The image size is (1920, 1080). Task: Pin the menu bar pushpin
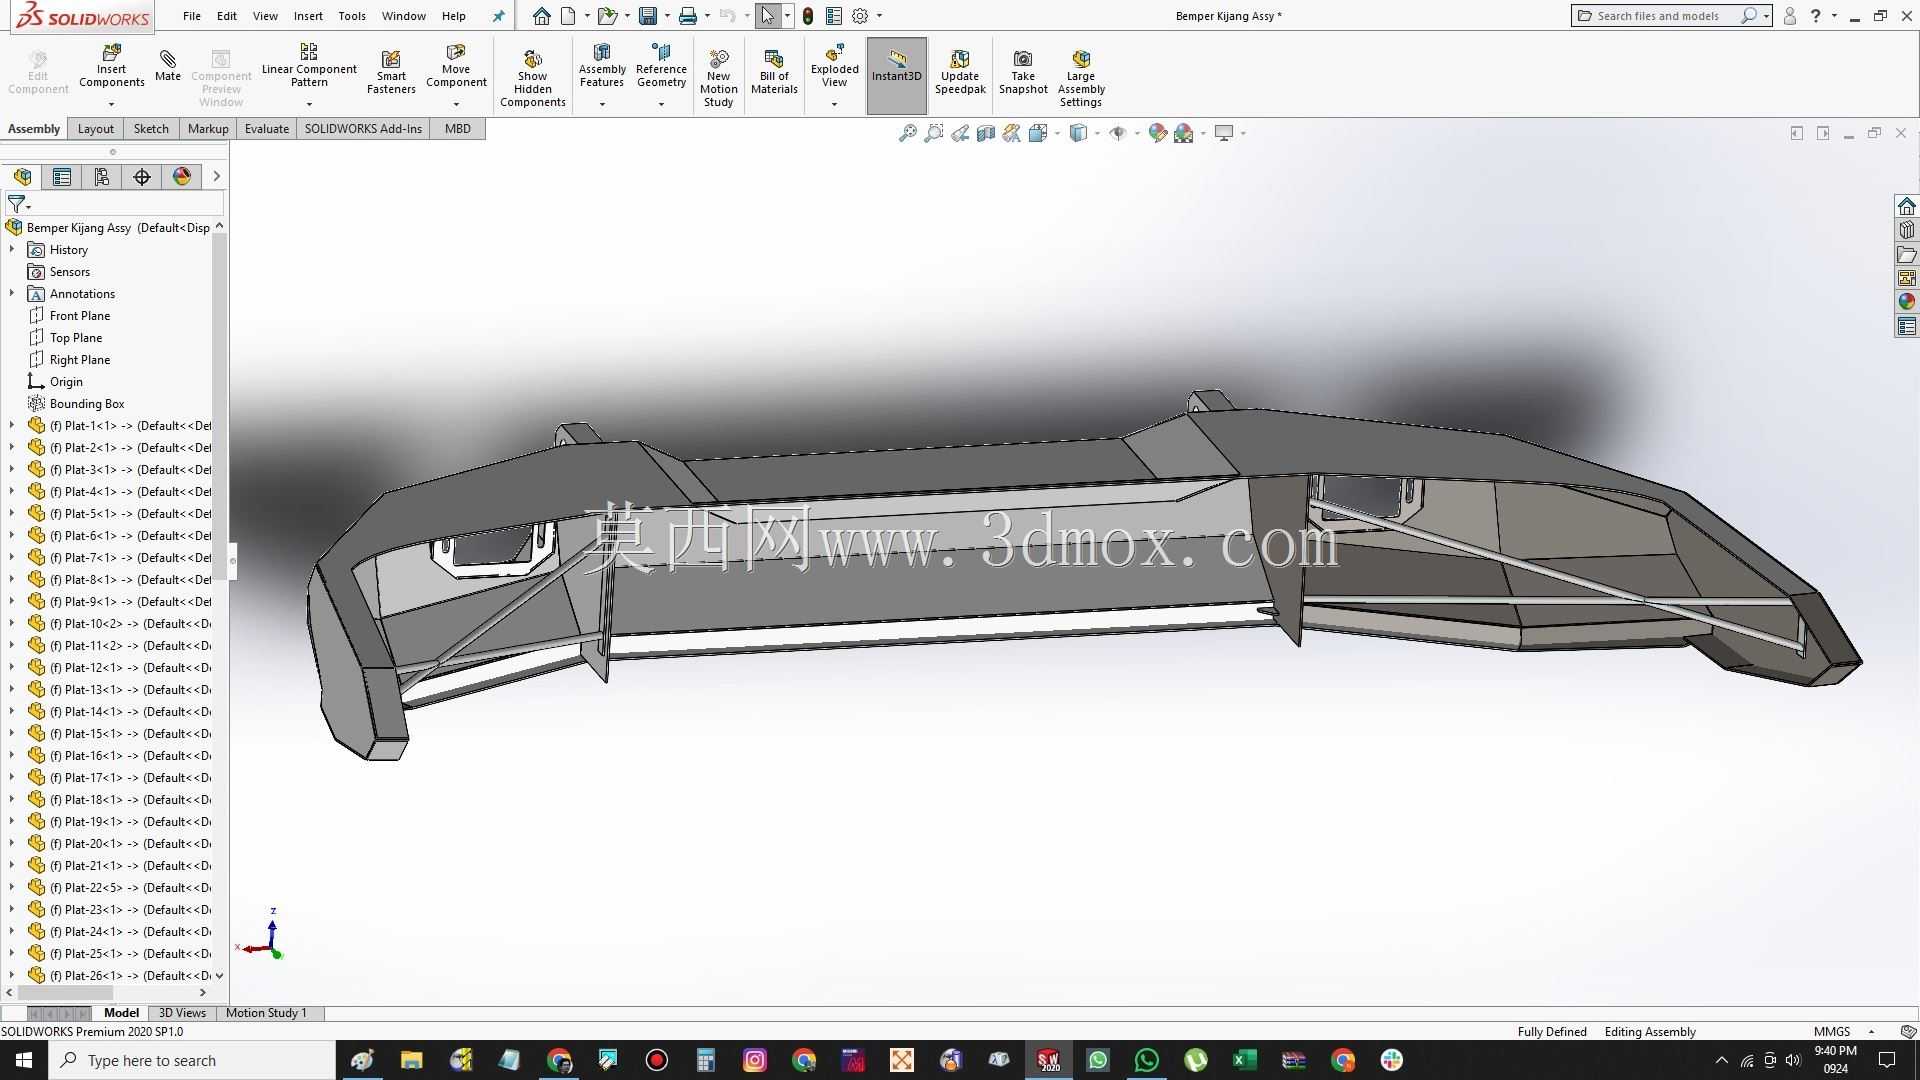499,16
